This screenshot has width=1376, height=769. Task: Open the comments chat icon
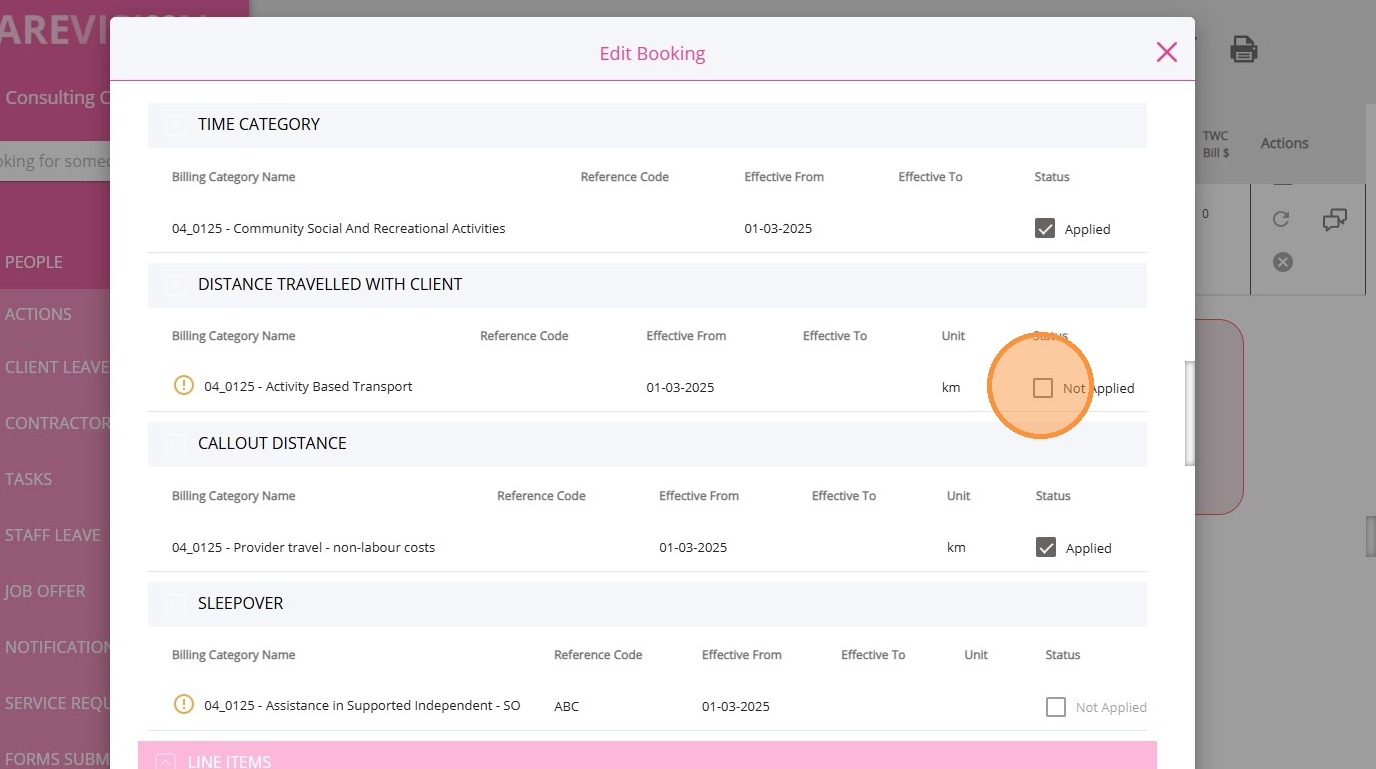tap(1334, 220)
